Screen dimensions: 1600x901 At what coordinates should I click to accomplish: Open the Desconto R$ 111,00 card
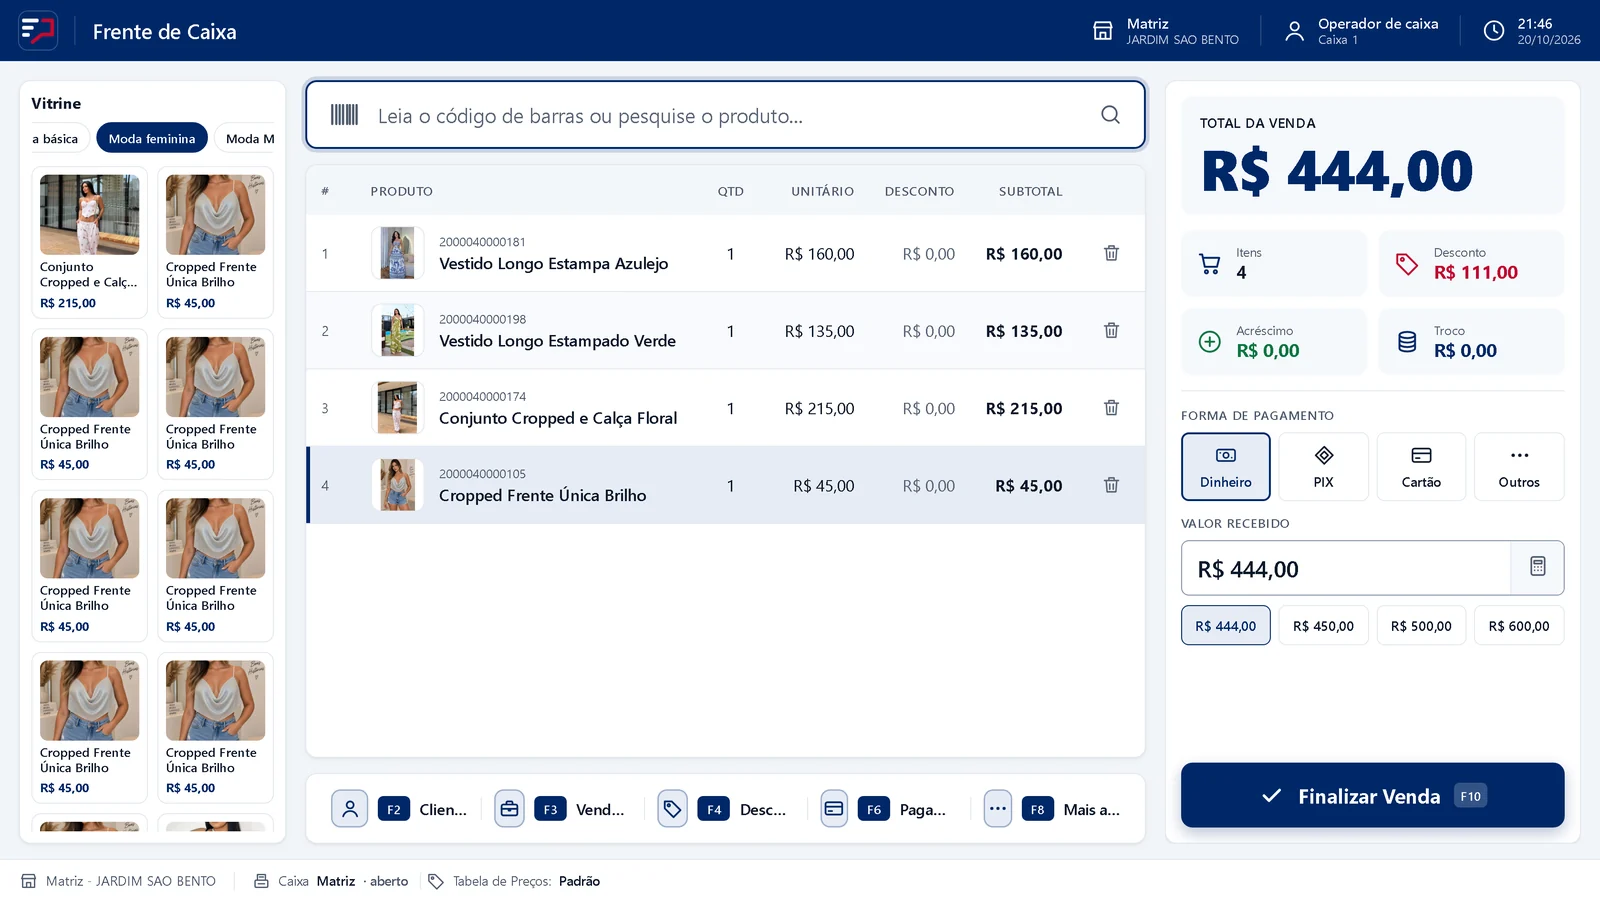click(1471, 264)
